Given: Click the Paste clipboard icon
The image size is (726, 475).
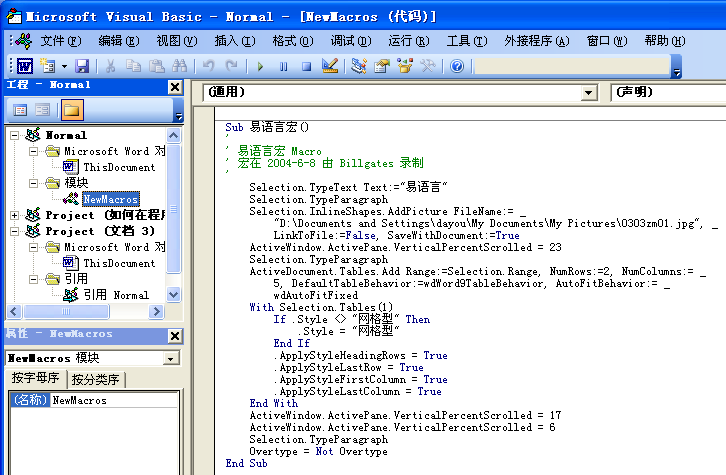Looking at the screenshot, I should (156, 66).
